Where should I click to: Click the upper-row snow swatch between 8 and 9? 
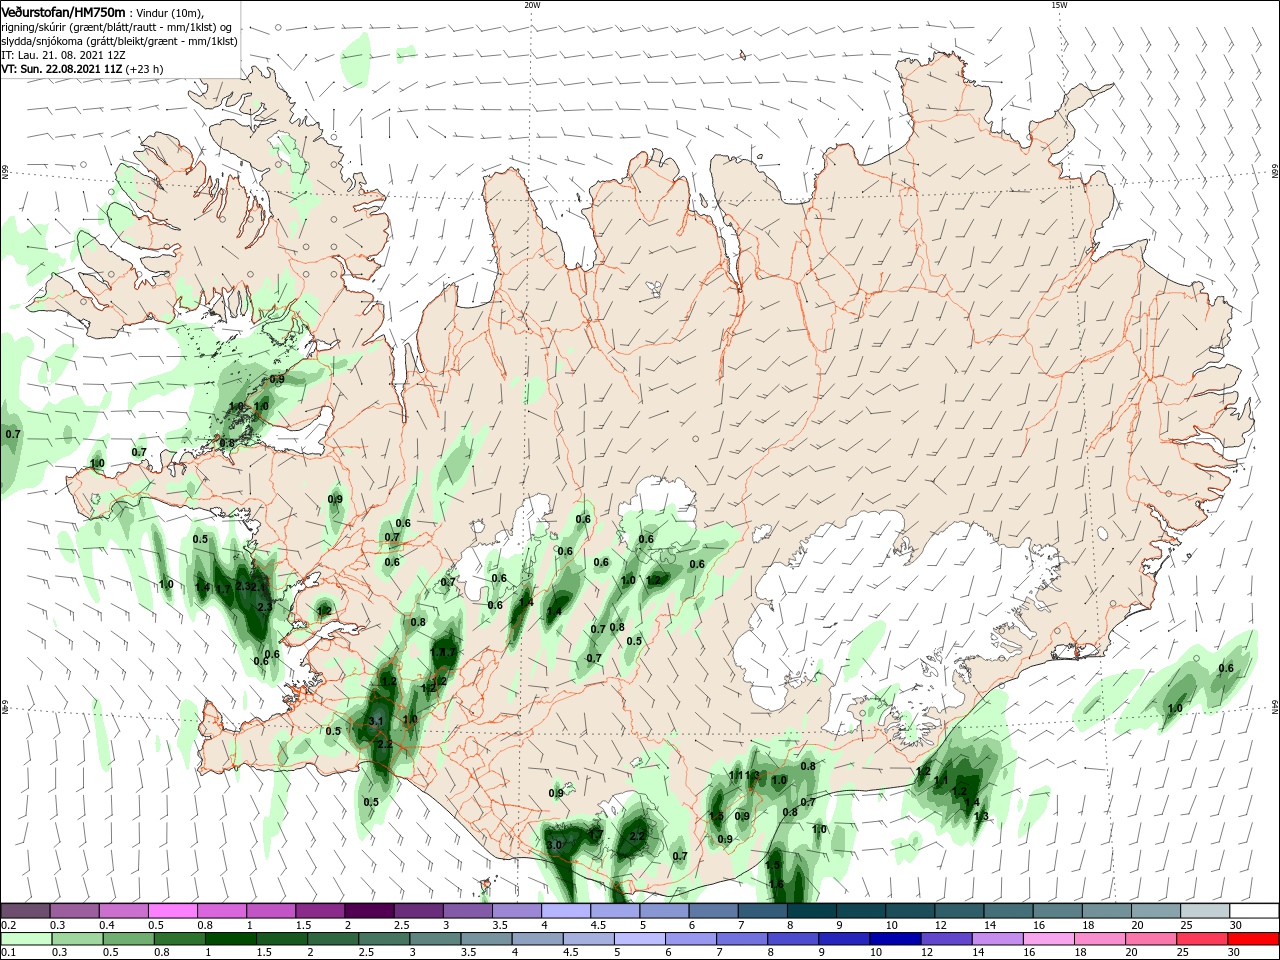(x=811, y=911)
